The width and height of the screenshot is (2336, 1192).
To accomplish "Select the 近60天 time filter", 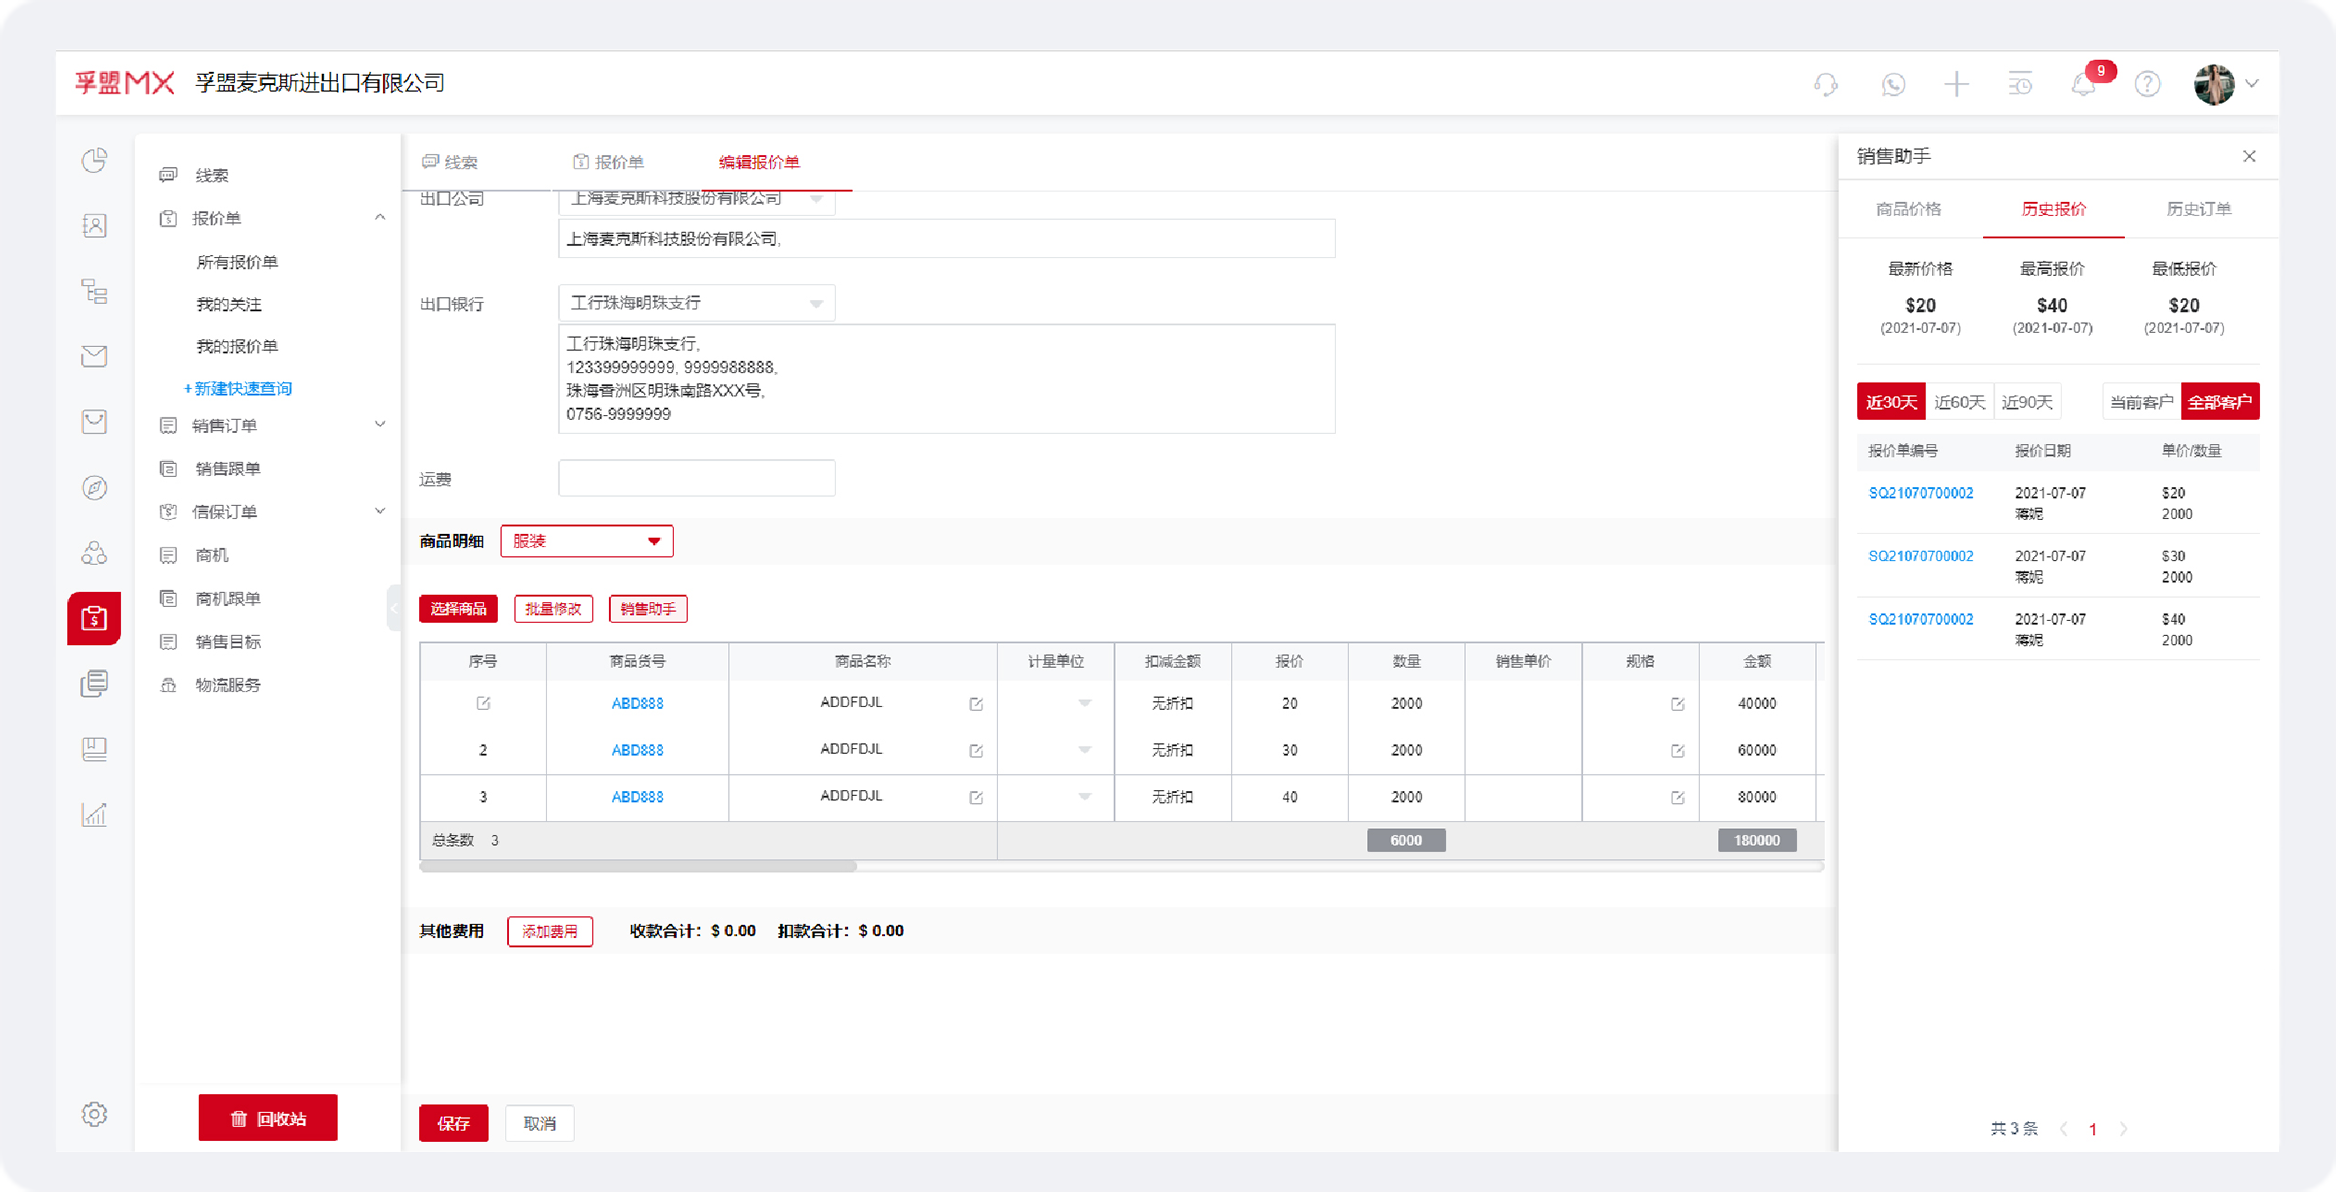I will pyautogui.click(x=1958, y=402).
